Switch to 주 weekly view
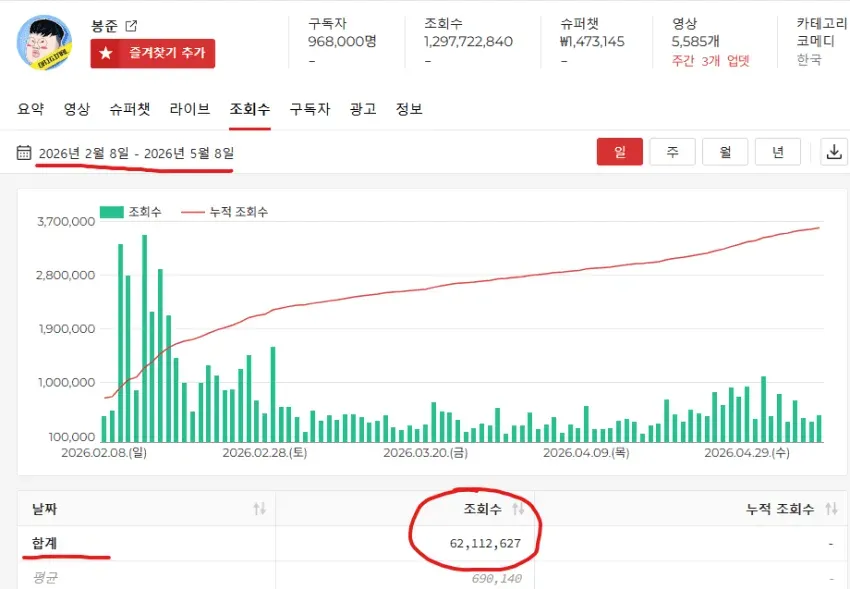The image size is (850, 589). 672,152
